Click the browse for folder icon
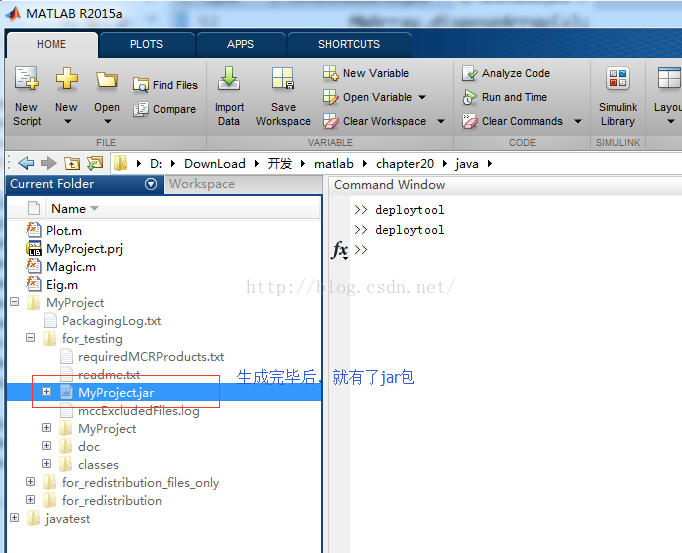Screen dimensions: 682x553 (x=95, y=163)
